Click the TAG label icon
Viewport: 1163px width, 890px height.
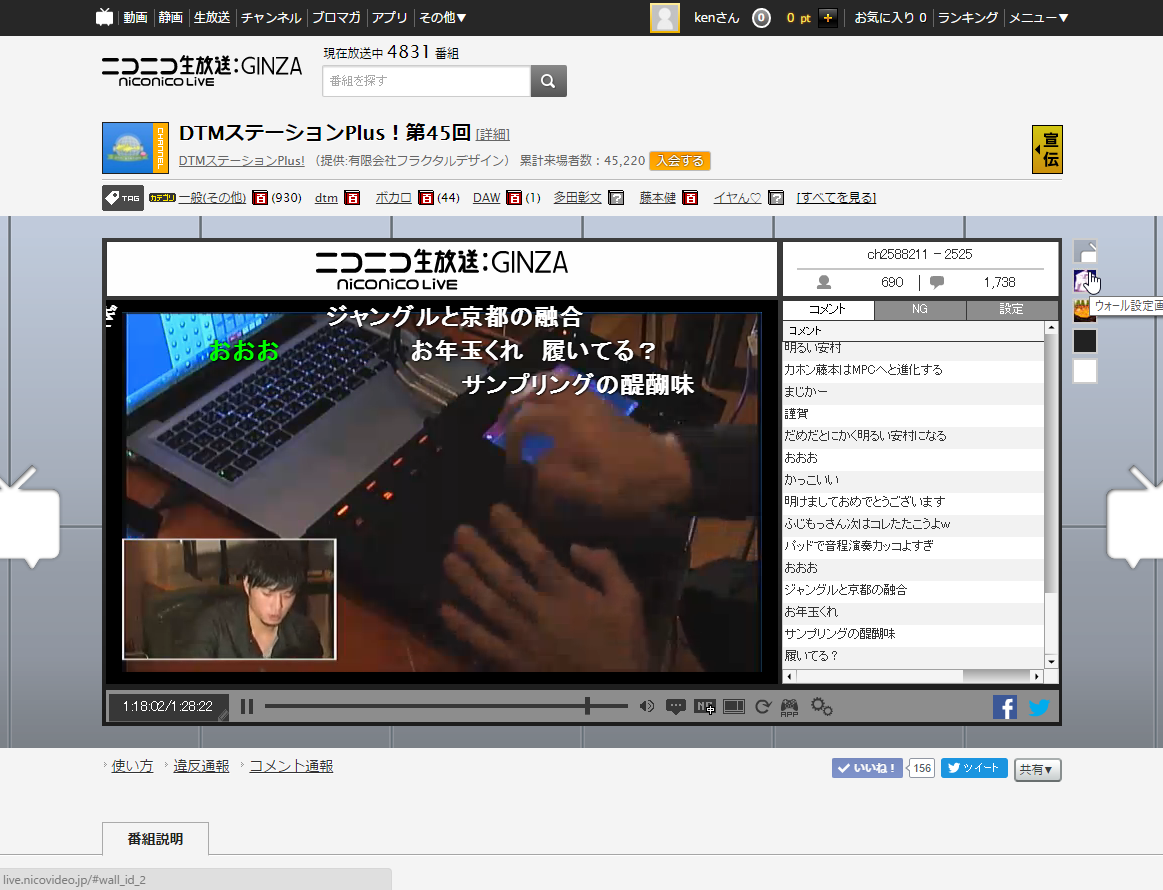pos(122,198)
